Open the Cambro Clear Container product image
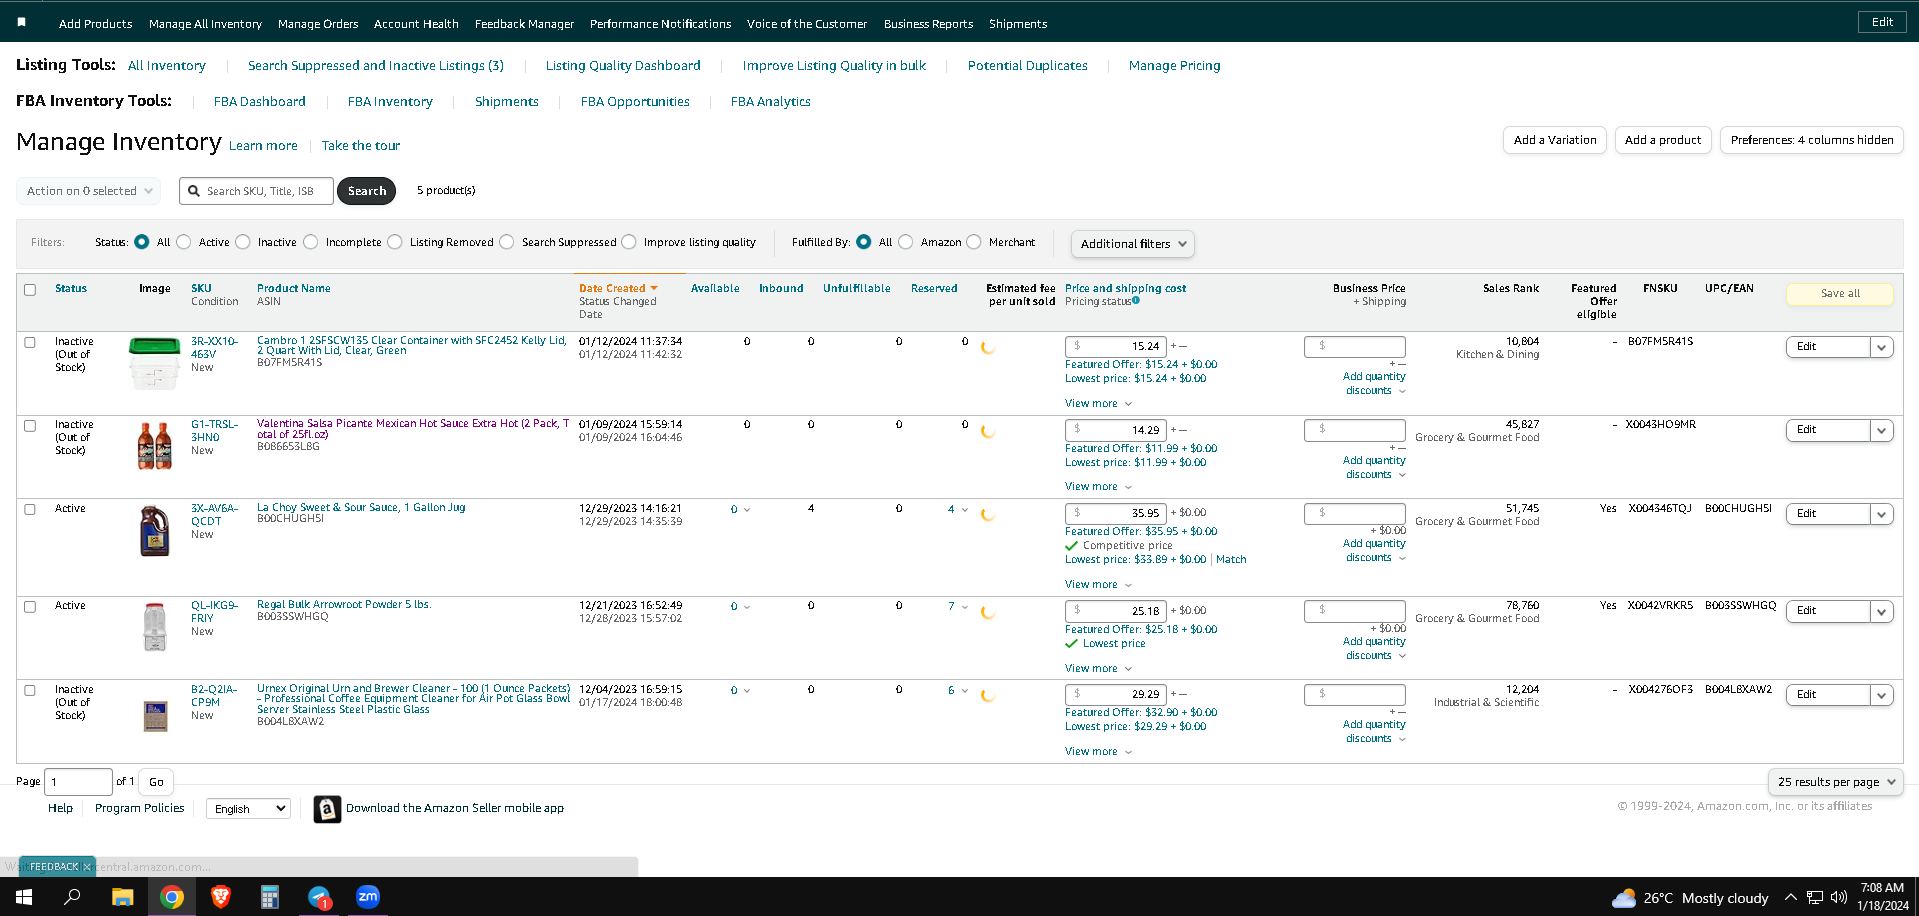The height and width of the screenshot is (916, 1919). point(154,363)
